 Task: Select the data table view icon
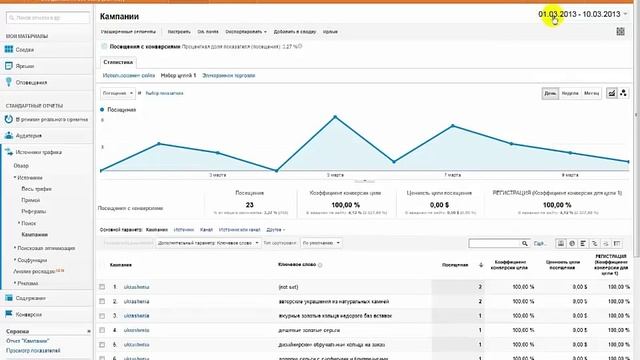[561, 243]
